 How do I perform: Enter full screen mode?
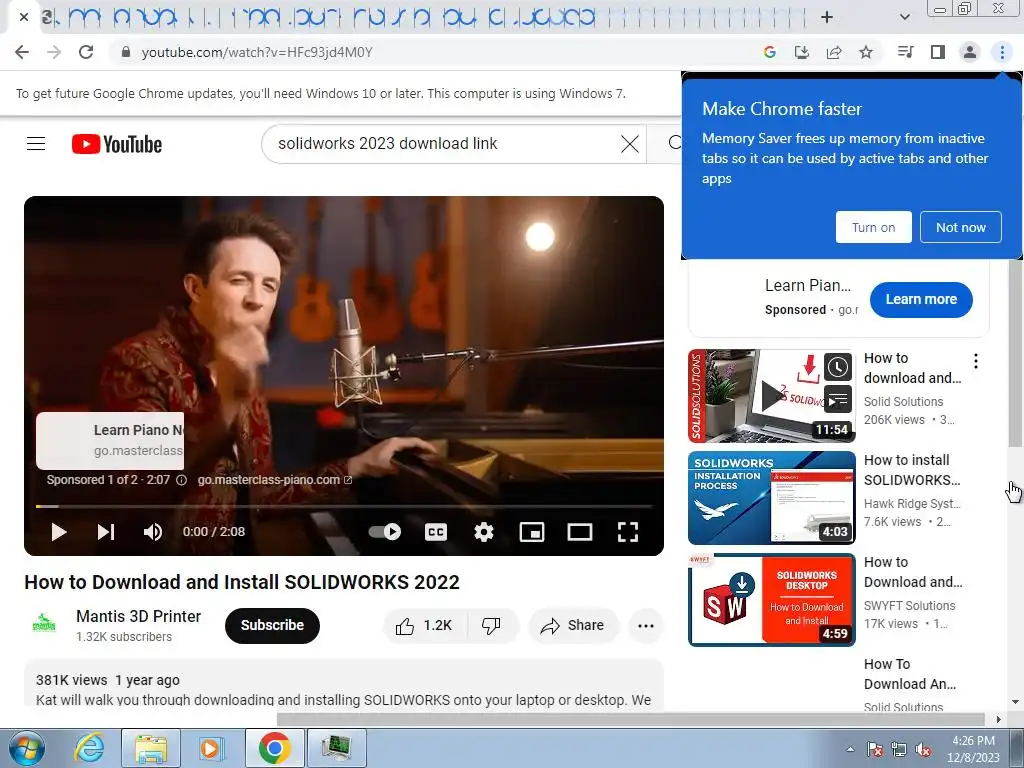click(x=628, y=532)
